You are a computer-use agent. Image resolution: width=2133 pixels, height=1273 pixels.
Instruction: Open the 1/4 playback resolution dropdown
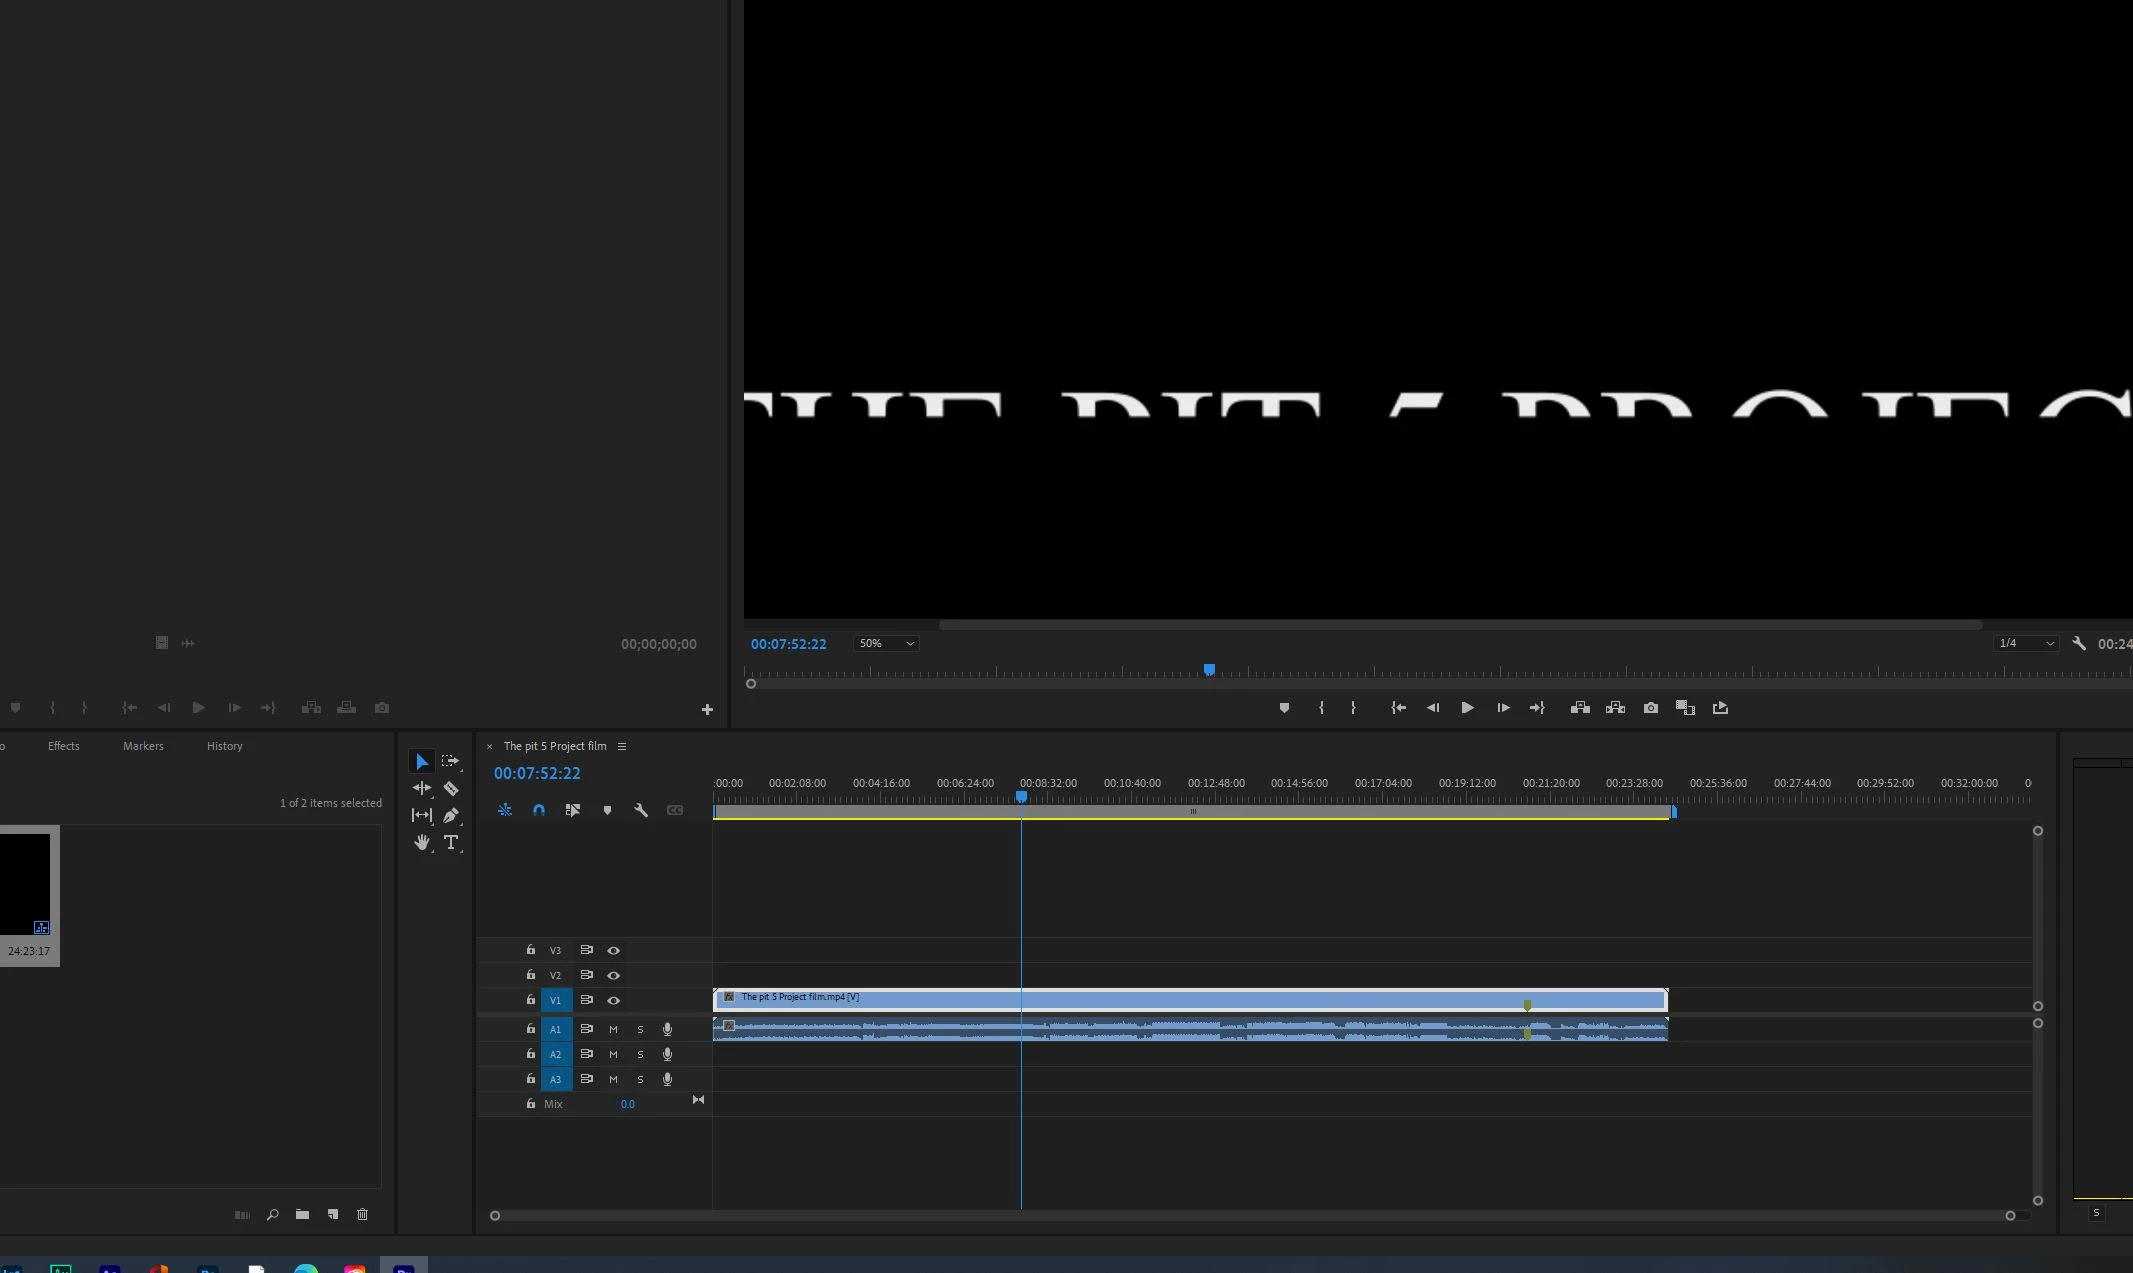tap(2026, 644)
